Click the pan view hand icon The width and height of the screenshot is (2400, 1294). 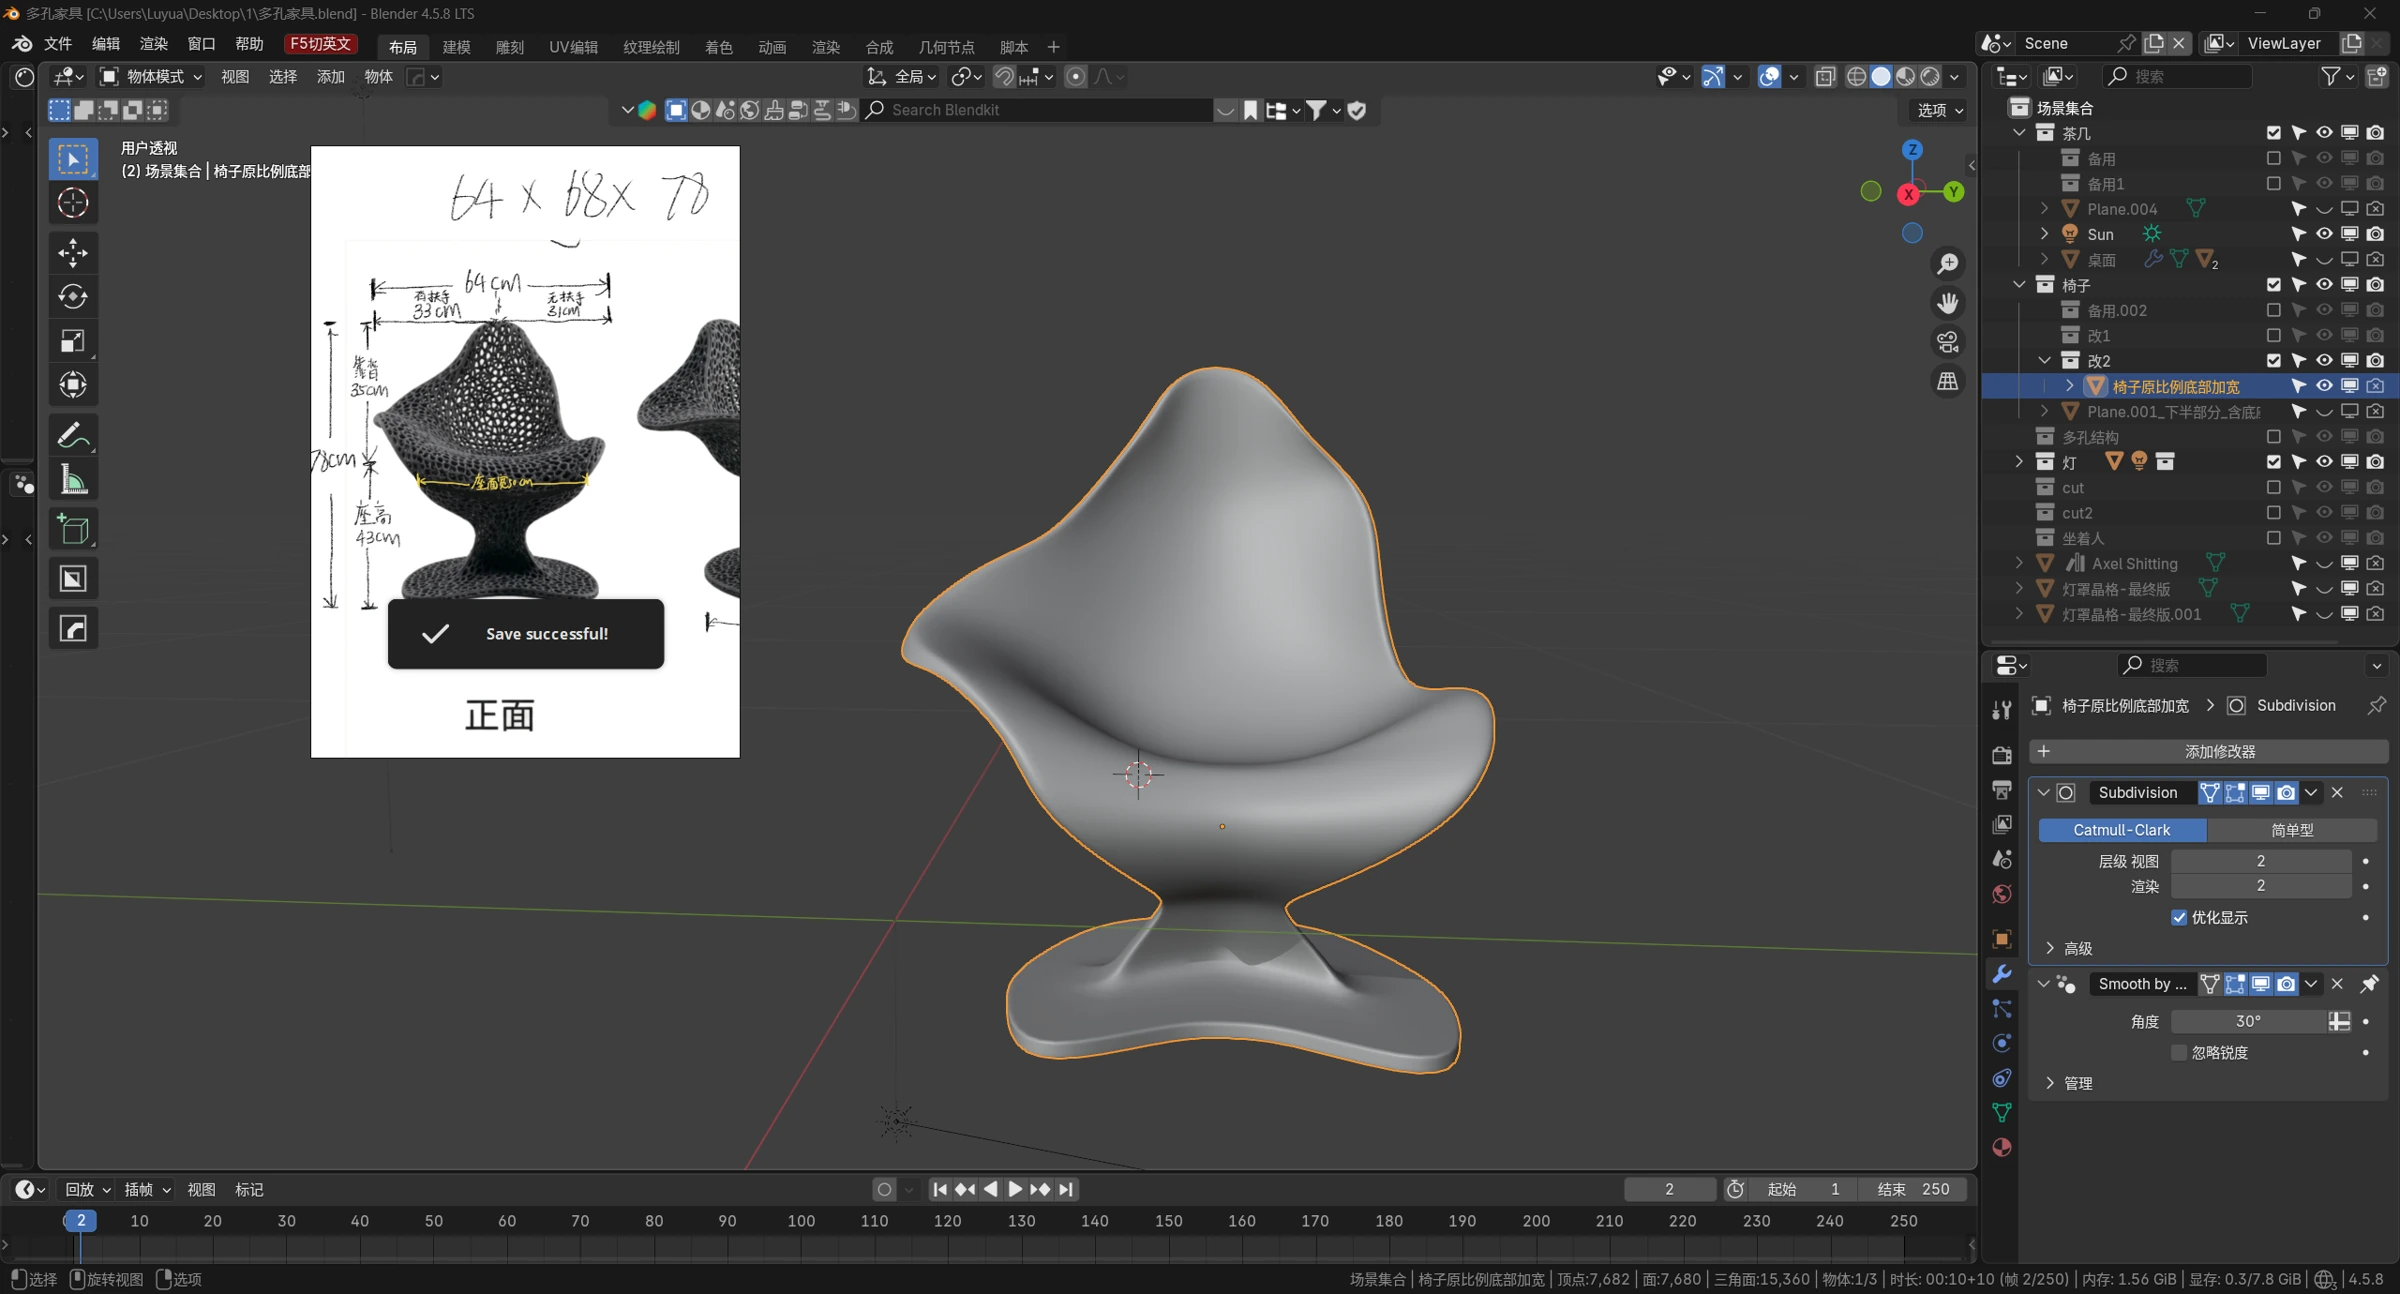(x=1947, y=303)
